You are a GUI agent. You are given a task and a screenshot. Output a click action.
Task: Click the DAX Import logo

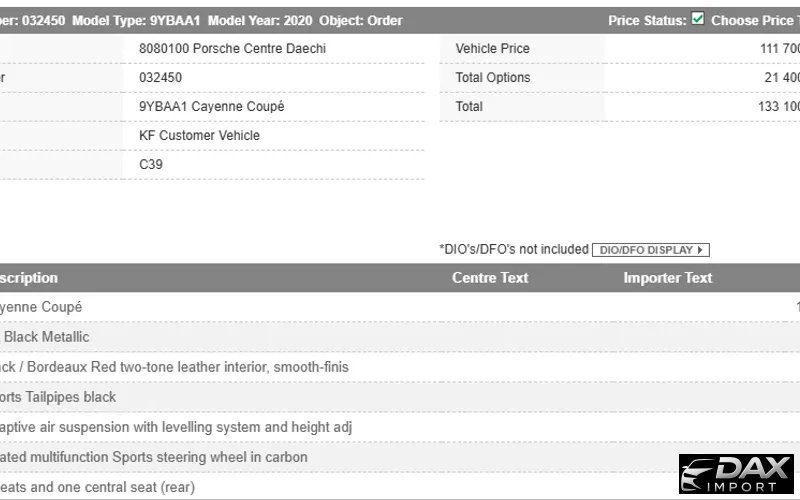[x=737, y=474]
